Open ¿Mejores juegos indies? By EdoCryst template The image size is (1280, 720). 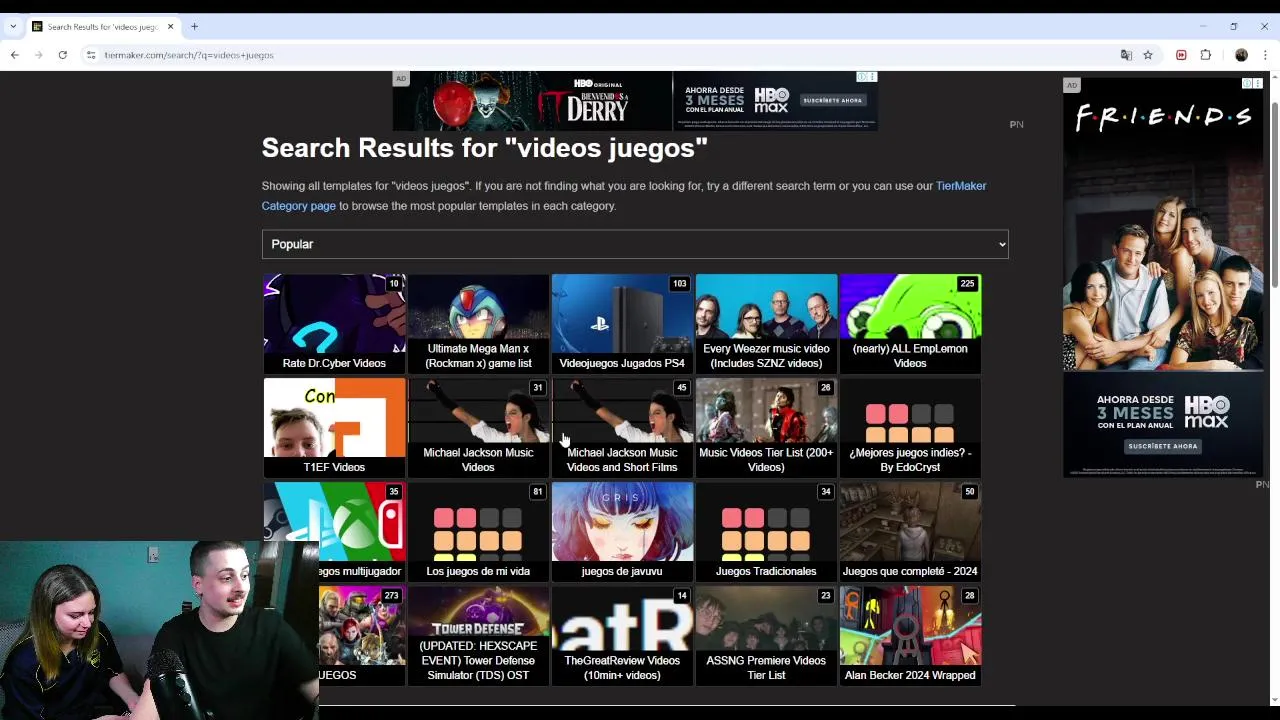910,427
